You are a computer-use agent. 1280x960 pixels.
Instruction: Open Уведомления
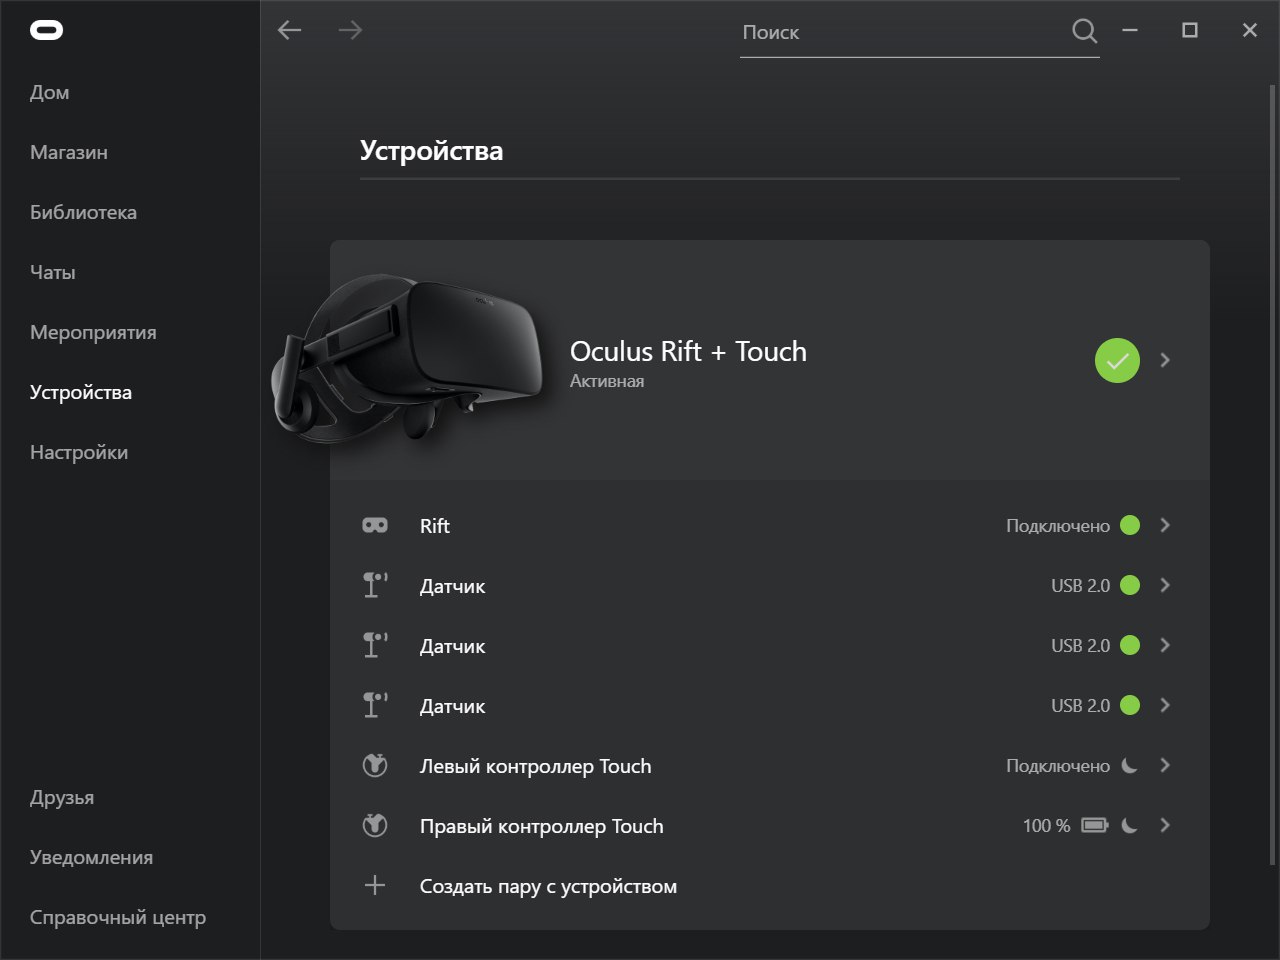[x=91, y=857]
